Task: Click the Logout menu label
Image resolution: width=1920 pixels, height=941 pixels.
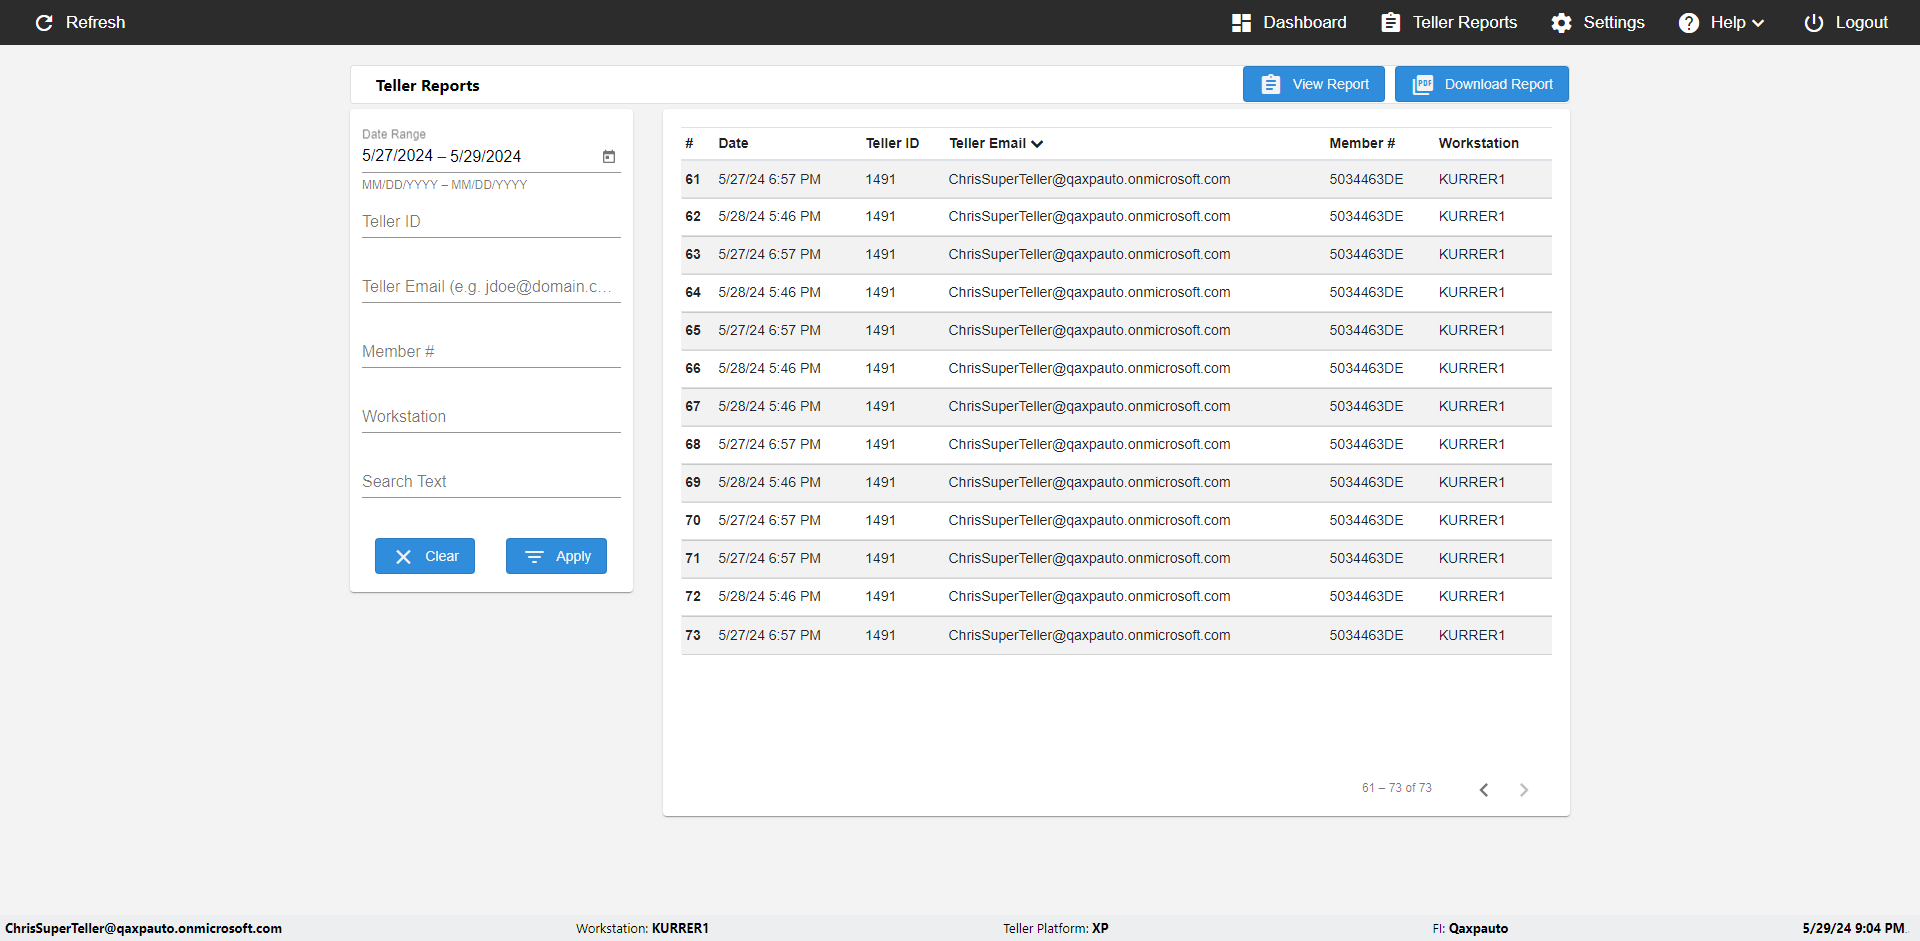Action: 1862,23
